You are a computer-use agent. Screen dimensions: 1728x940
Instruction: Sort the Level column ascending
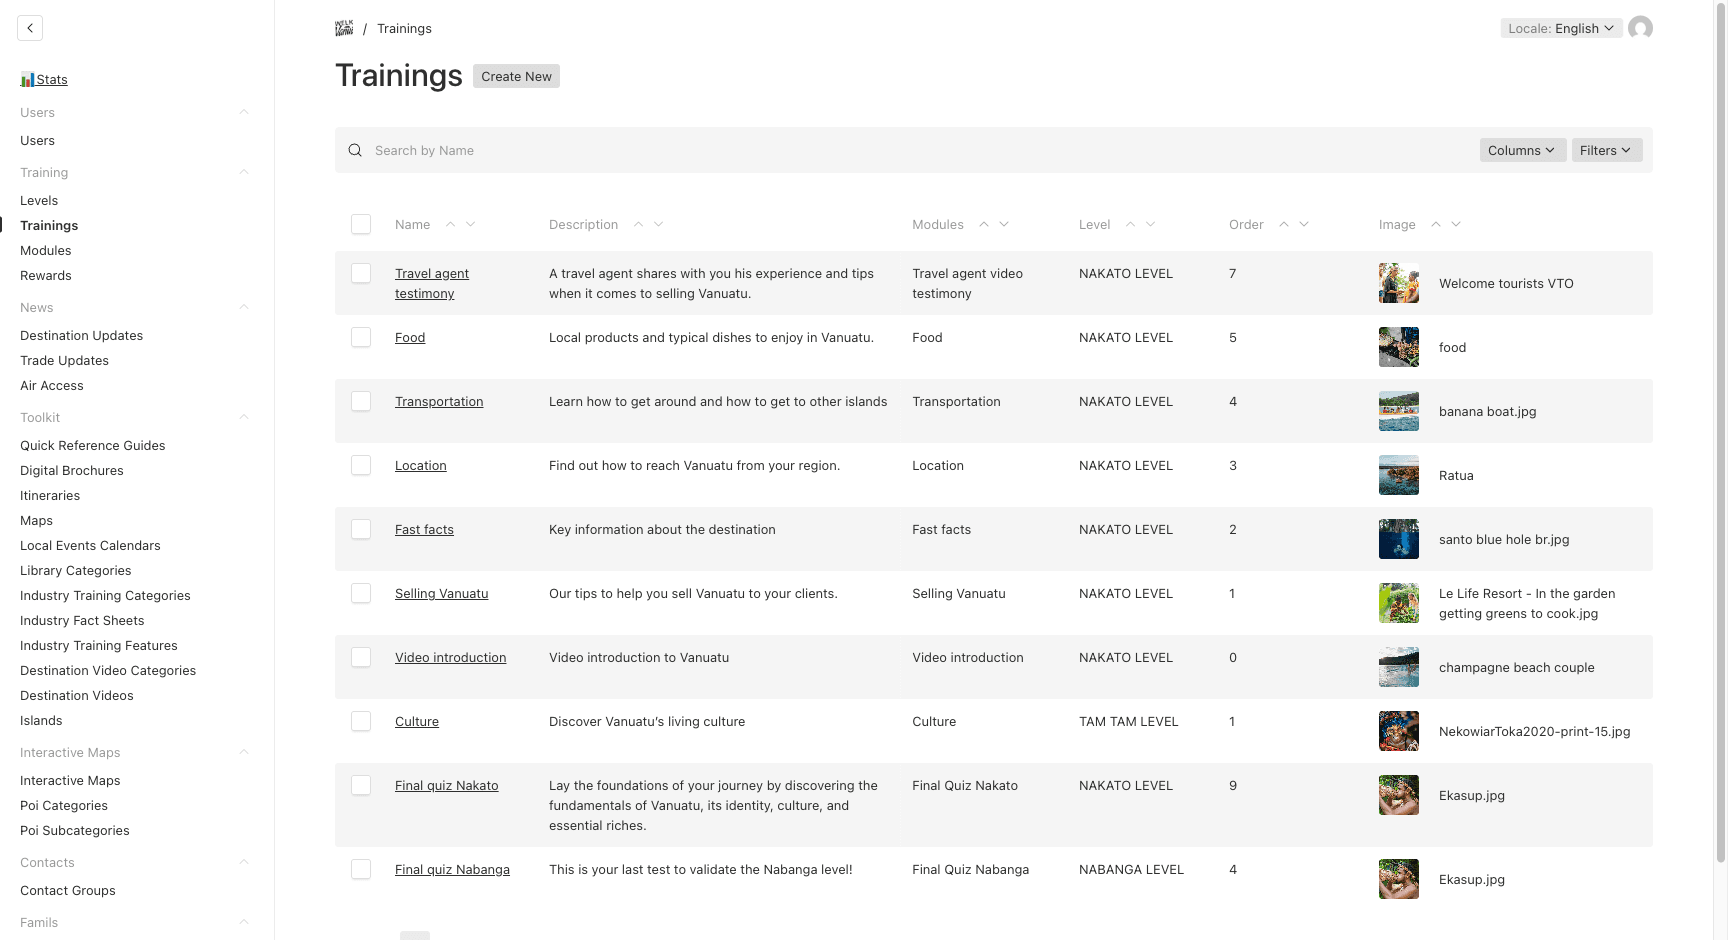coord(1131,224)
